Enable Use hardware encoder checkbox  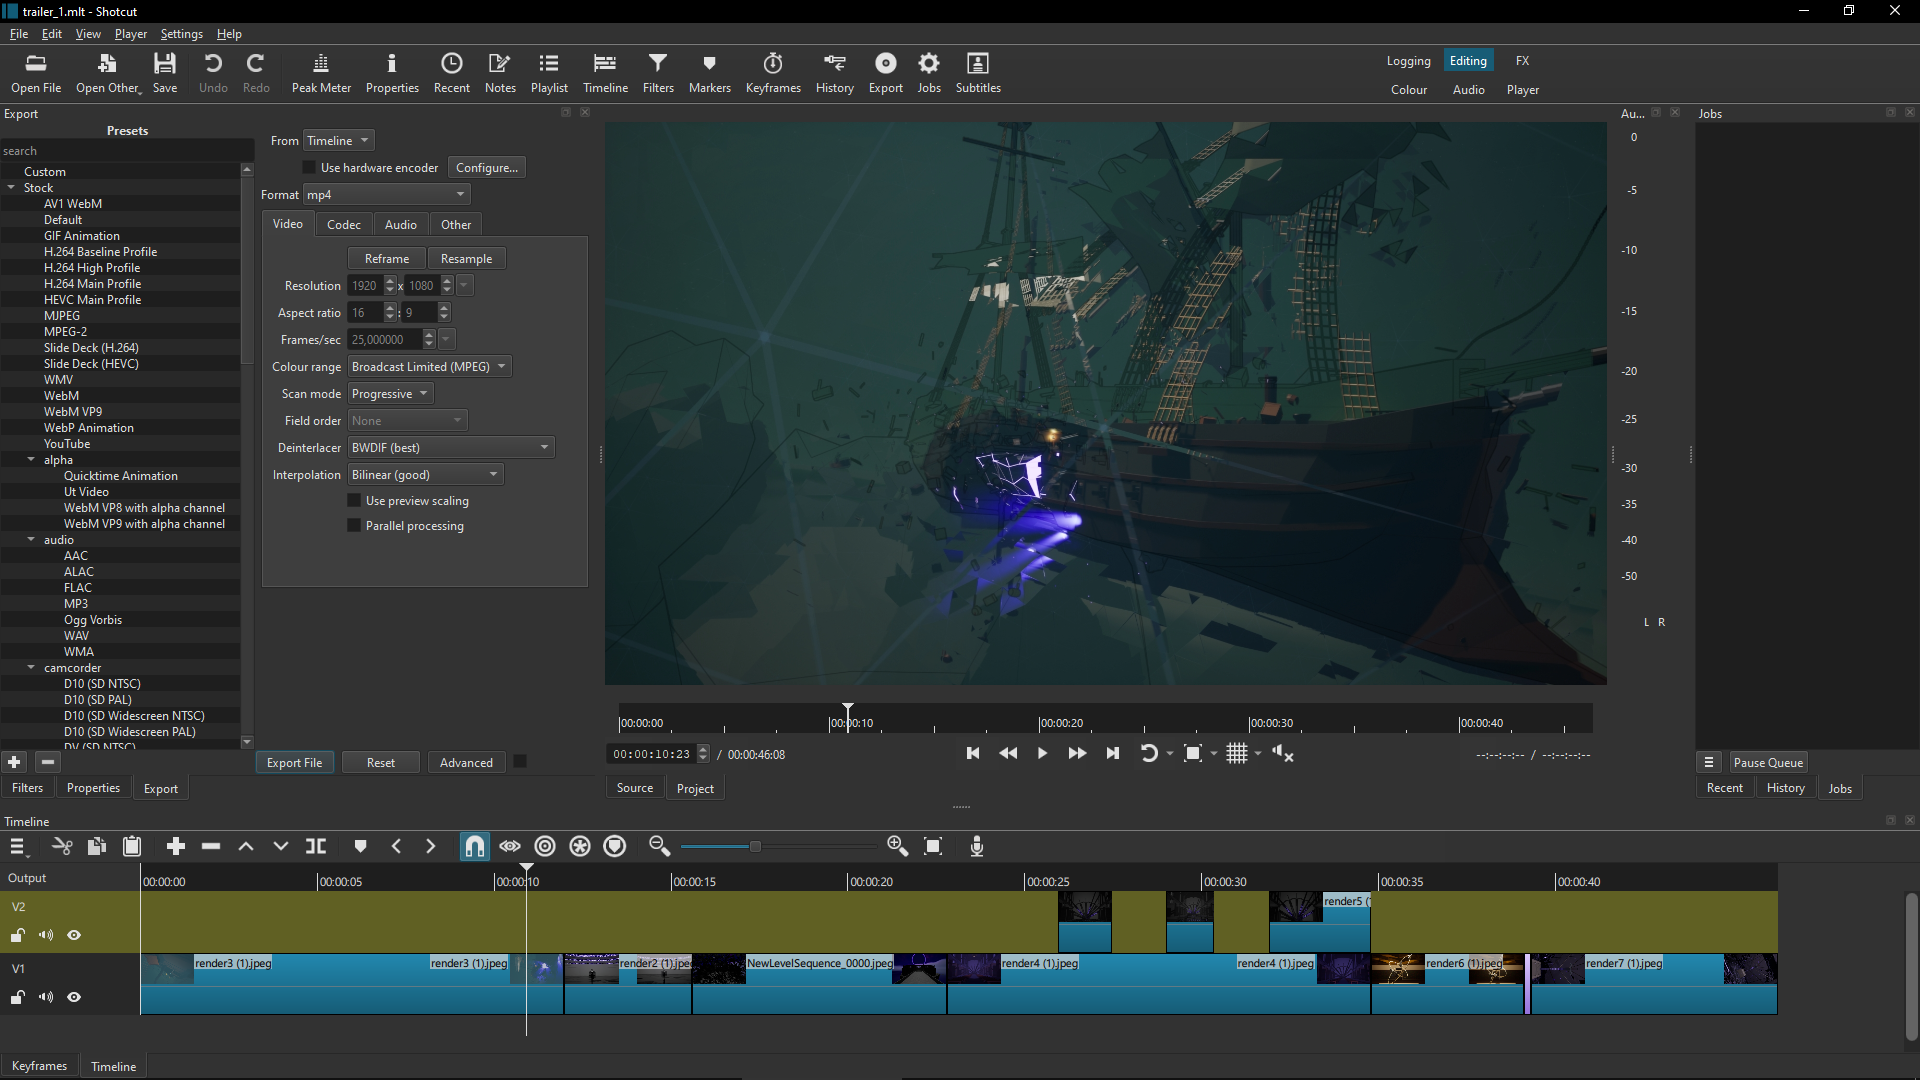pyautogui.click(x=309, y=168)
